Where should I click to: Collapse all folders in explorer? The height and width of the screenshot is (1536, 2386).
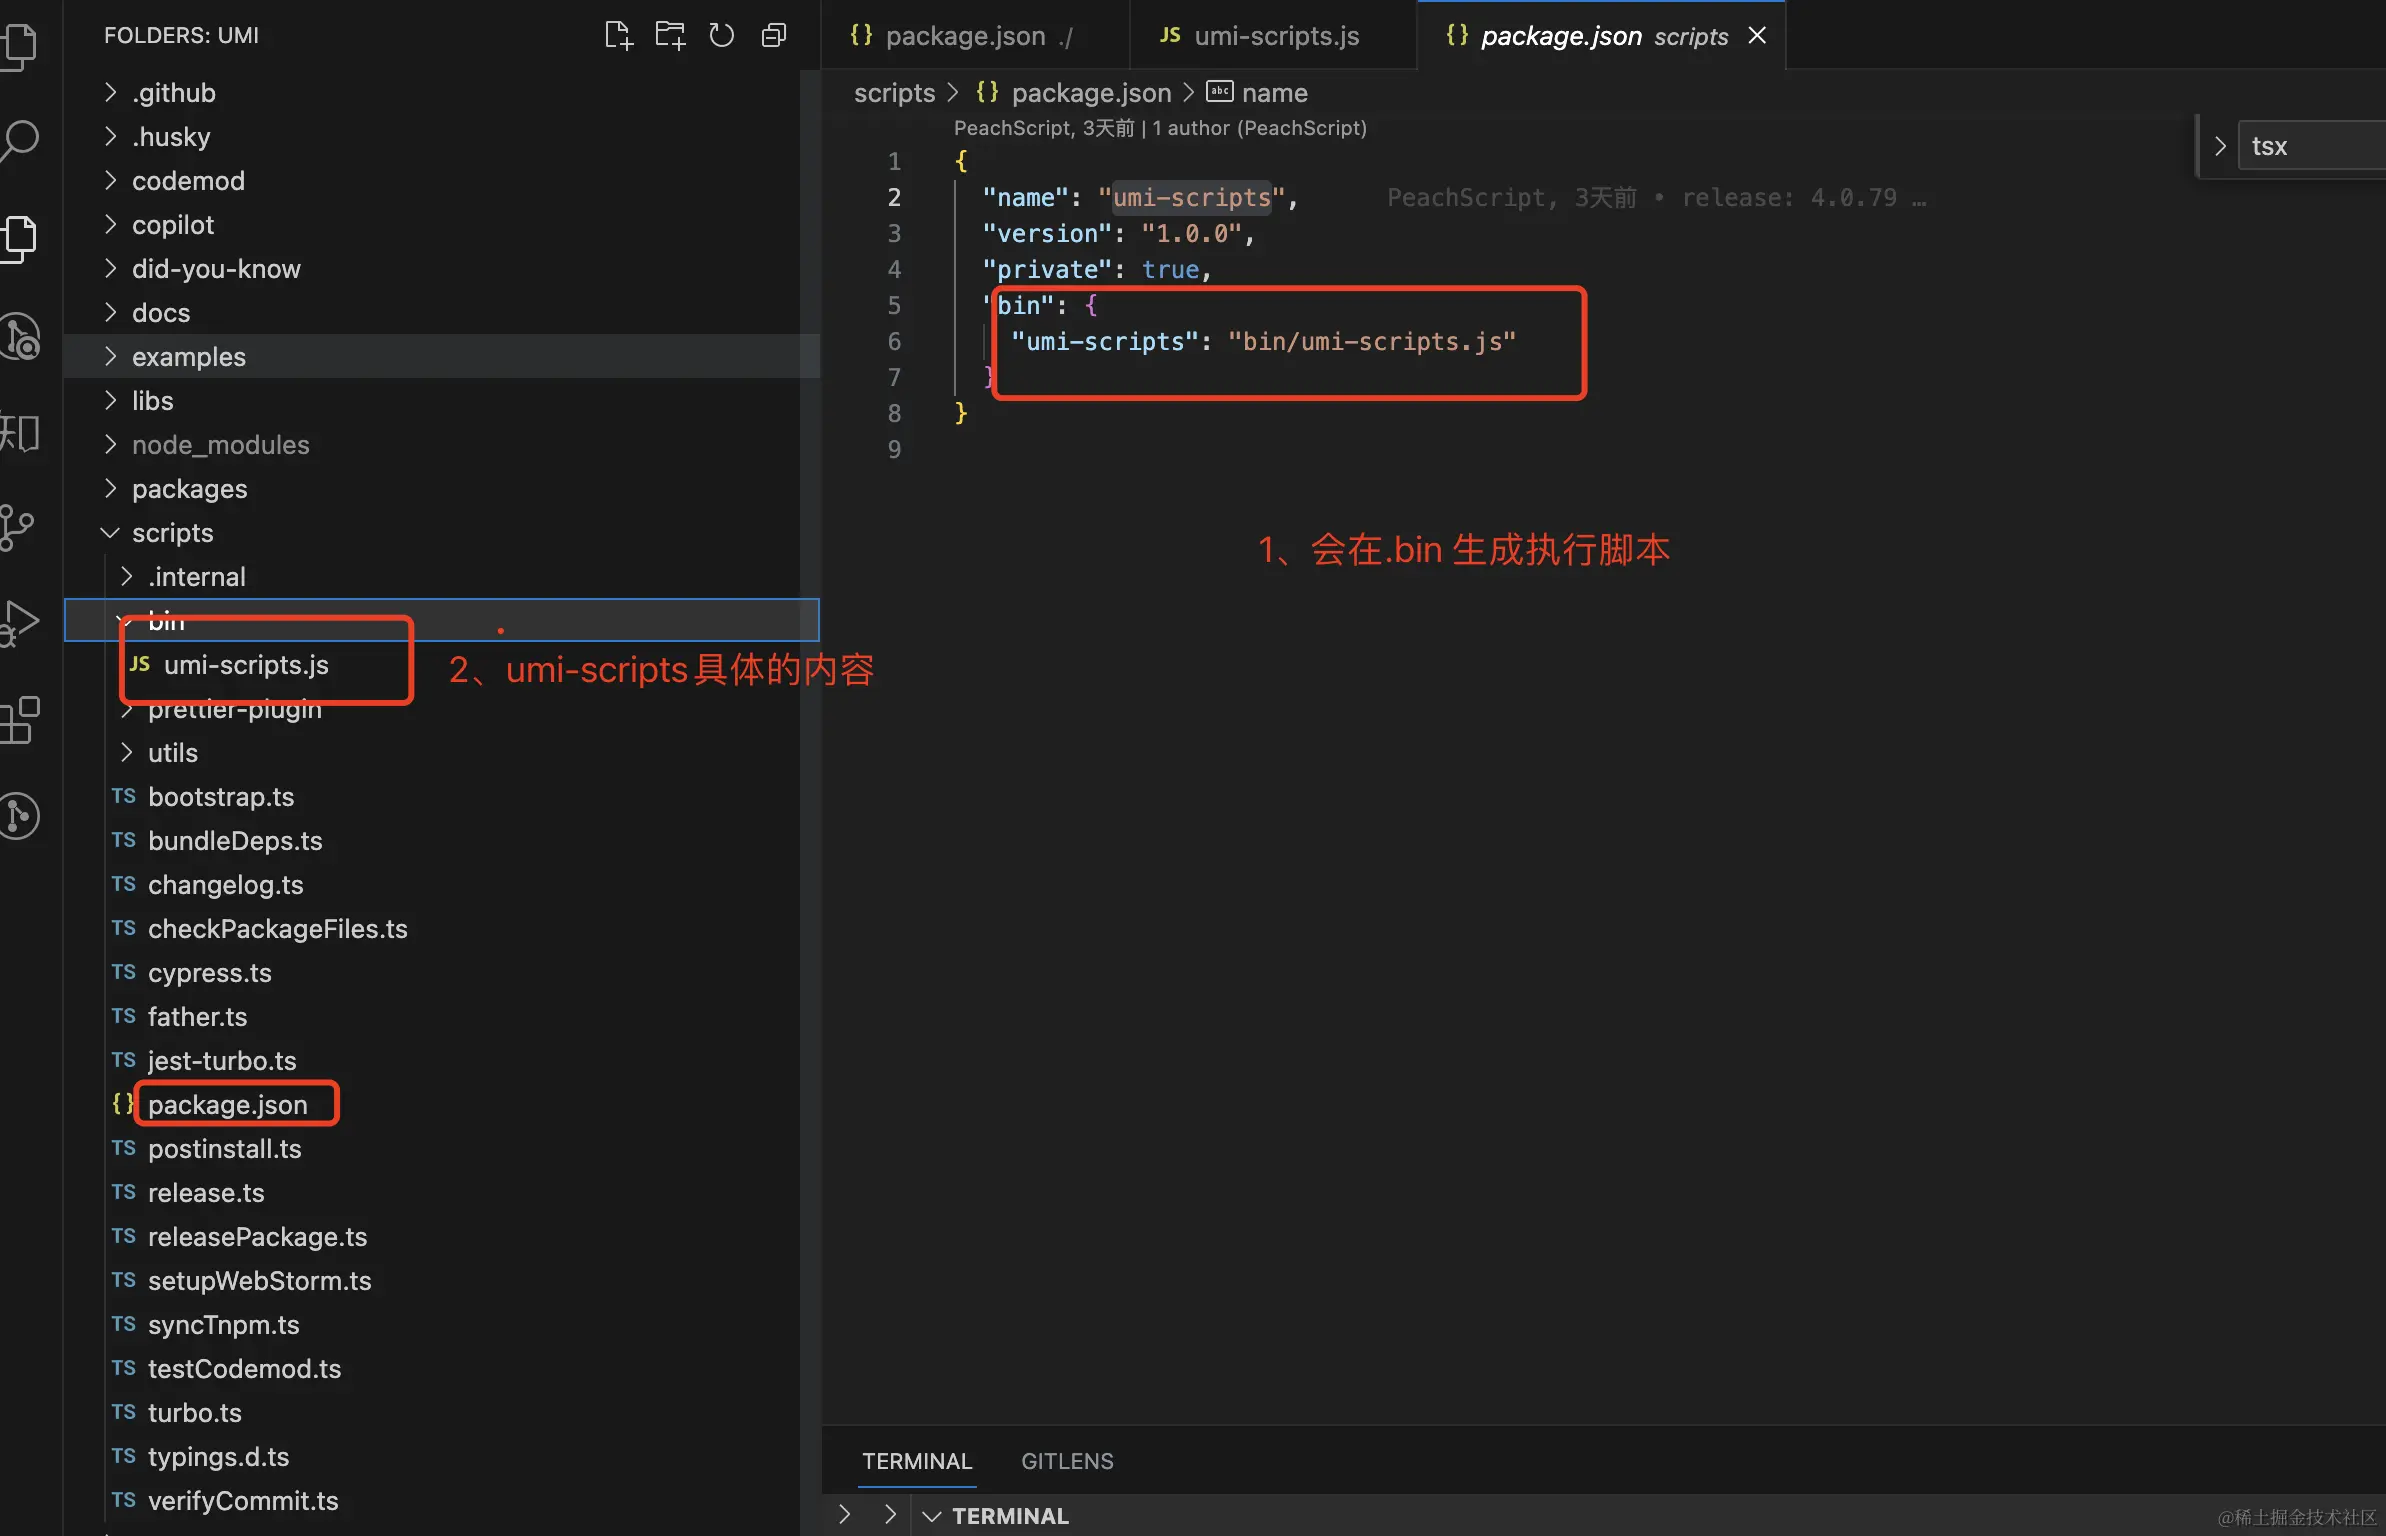coord(773,36)
